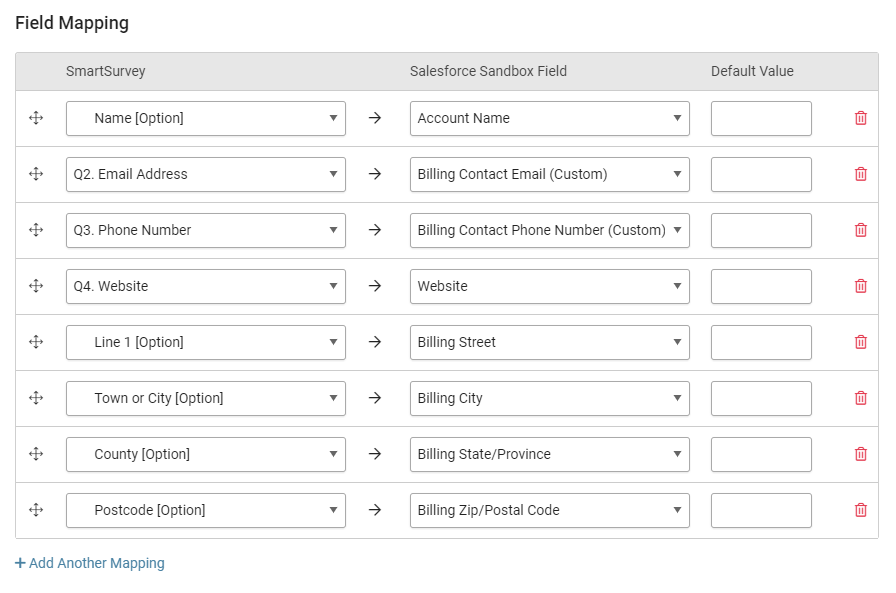The image size is (896, 593).
Task: Expand the Town or City [Option] dropdown
Action: click(x=206, y=398)
